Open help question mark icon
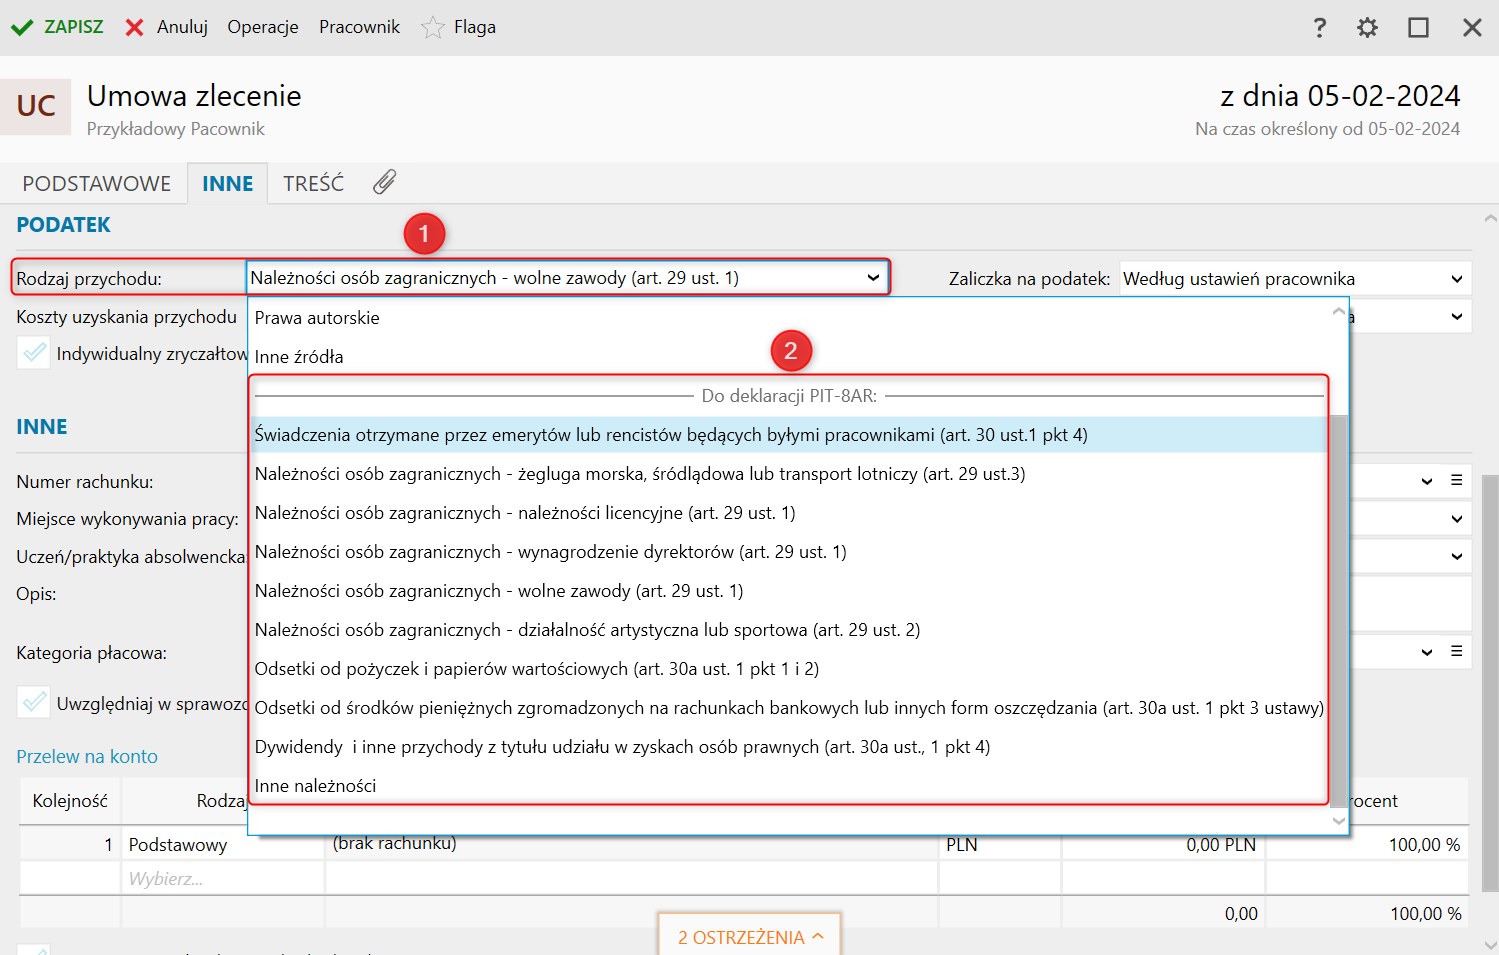1499x955 pixels. 1320,27
